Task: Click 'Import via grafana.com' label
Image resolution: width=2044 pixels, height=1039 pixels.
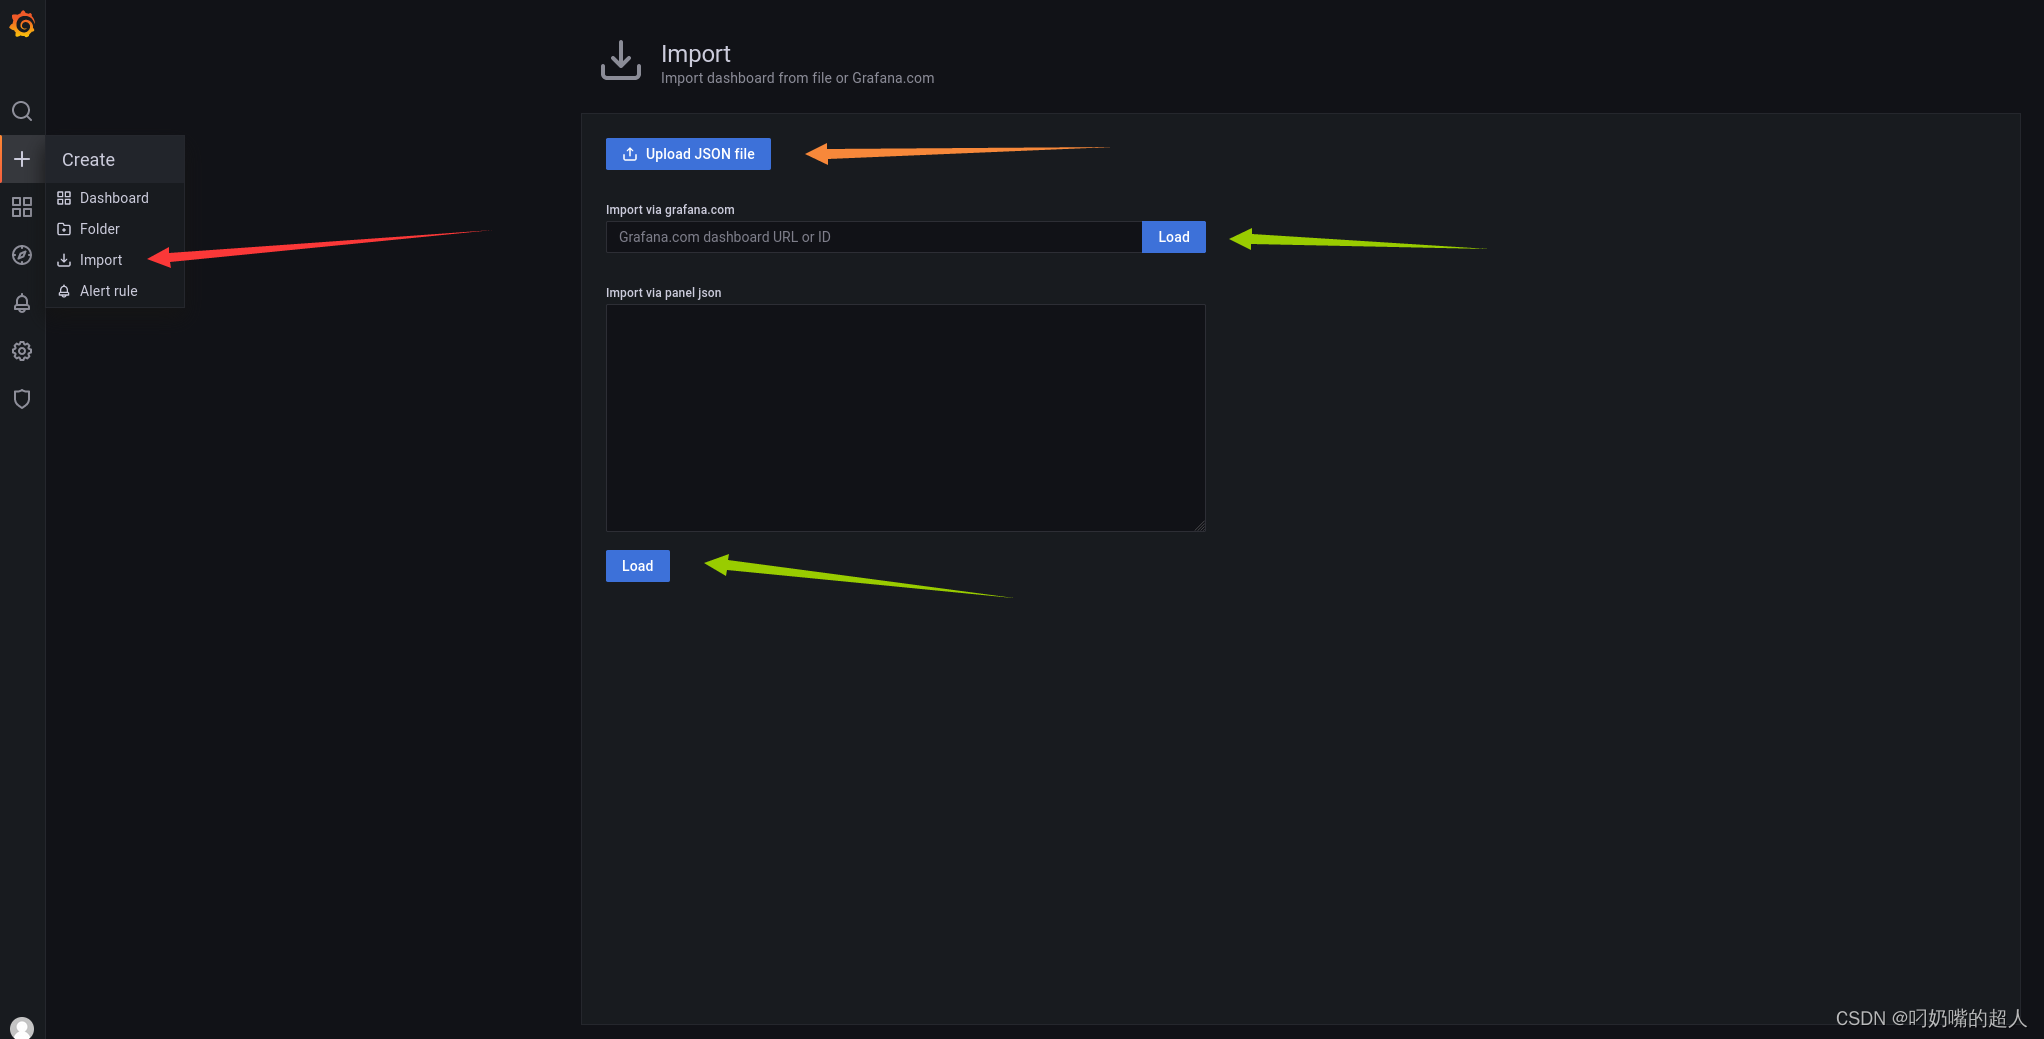Action: [670, 210]
